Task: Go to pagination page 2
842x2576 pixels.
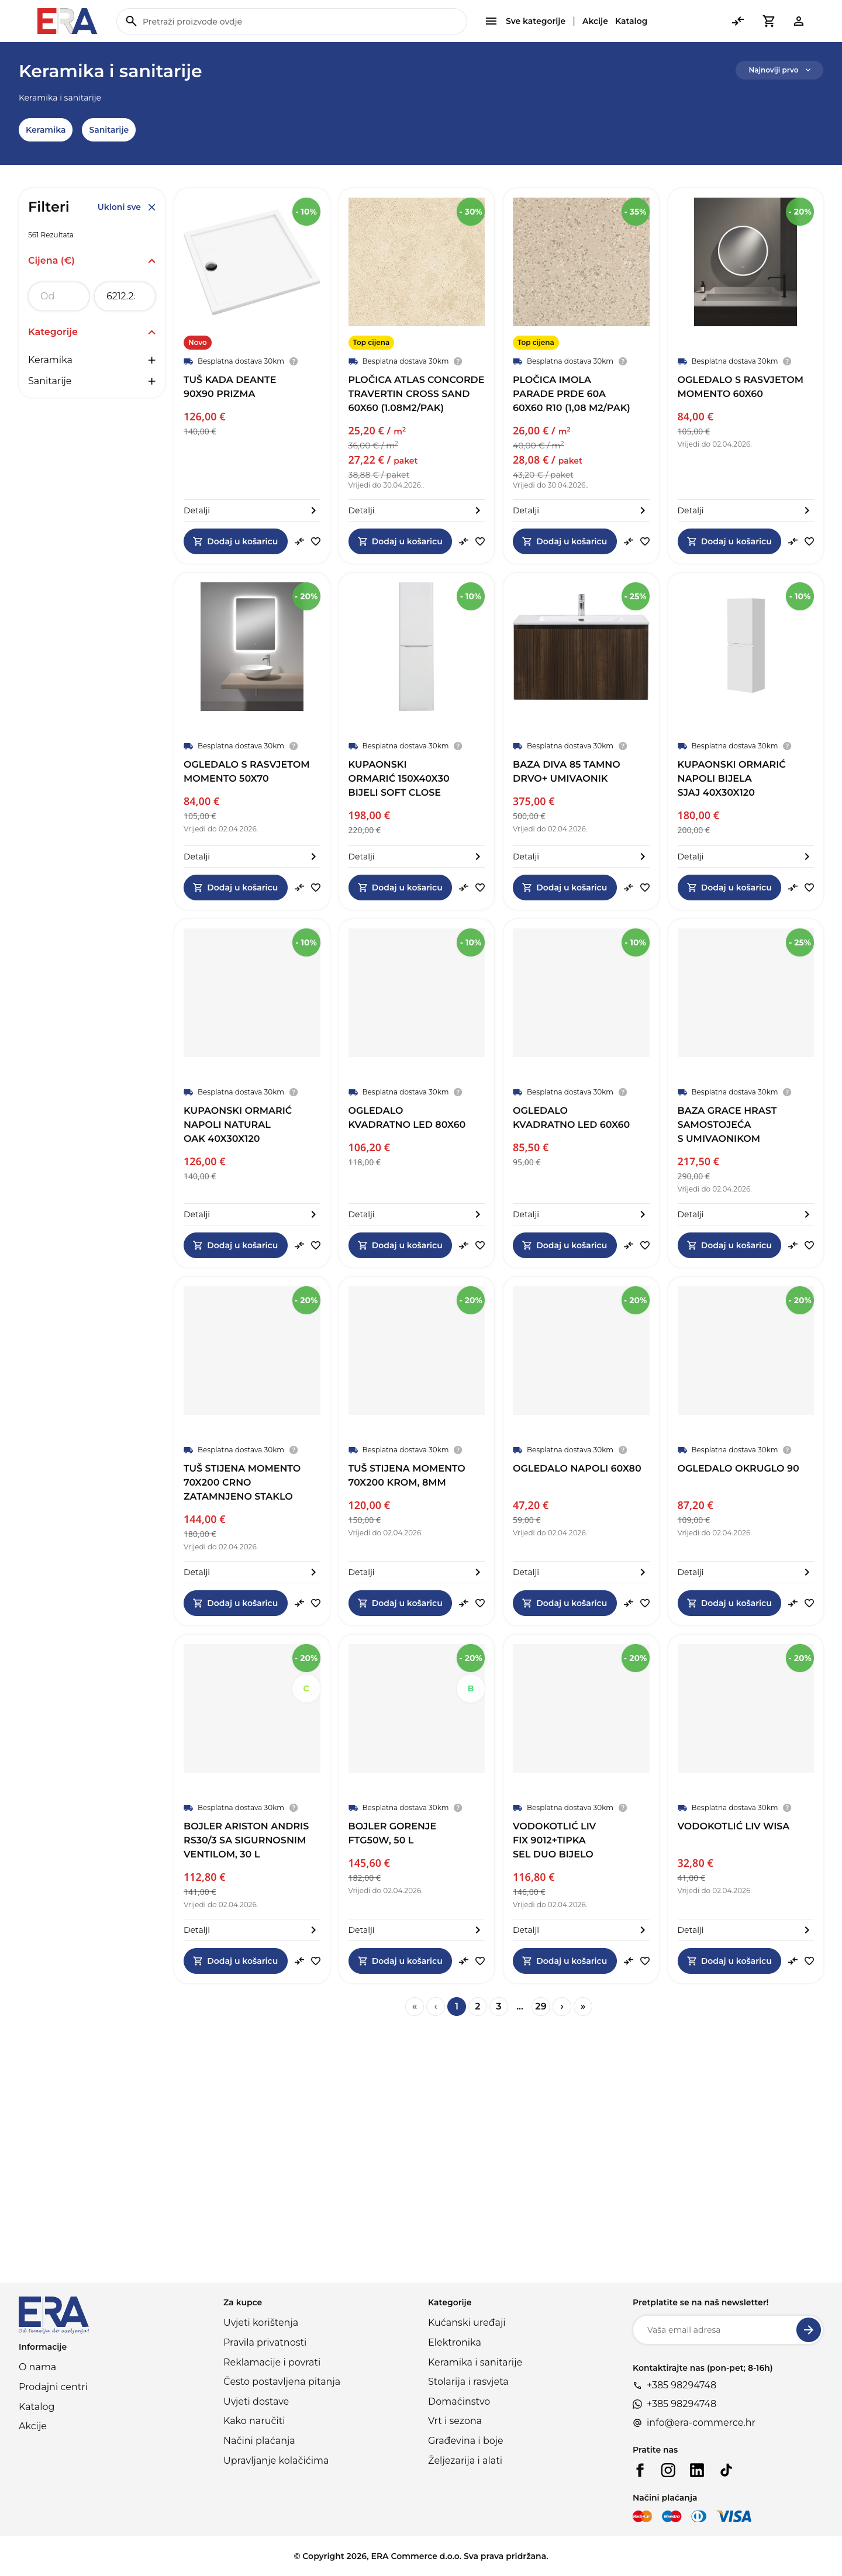Action: pos(477,2006)
